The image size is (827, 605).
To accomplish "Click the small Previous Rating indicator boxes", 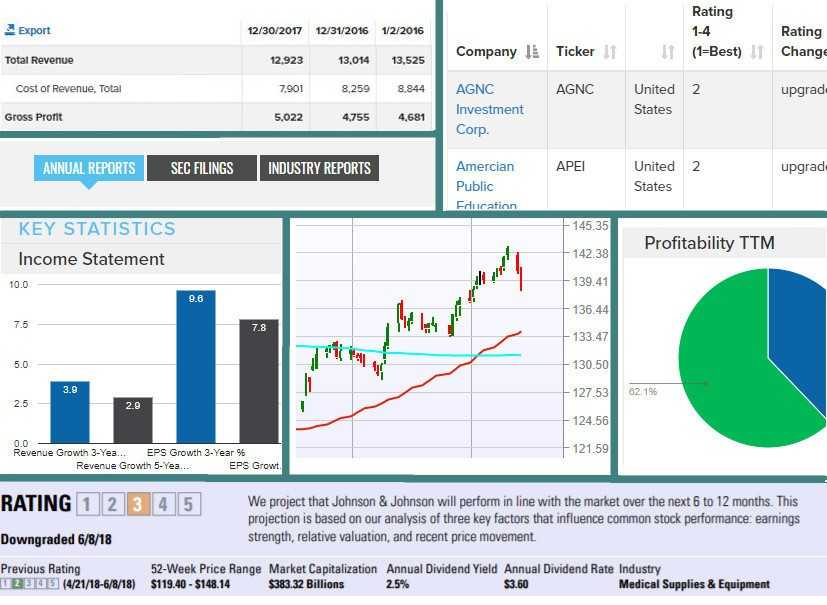I will (x=30, y=583).
